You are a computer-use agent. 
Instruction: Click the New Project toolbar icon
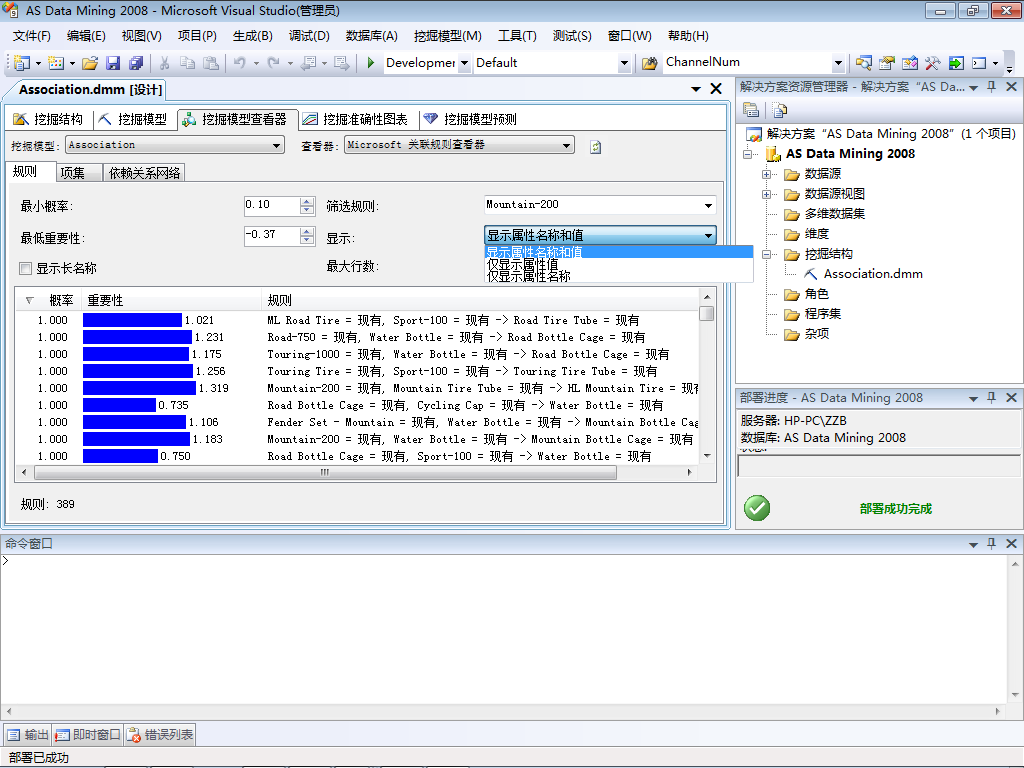(x=22, y=63)
